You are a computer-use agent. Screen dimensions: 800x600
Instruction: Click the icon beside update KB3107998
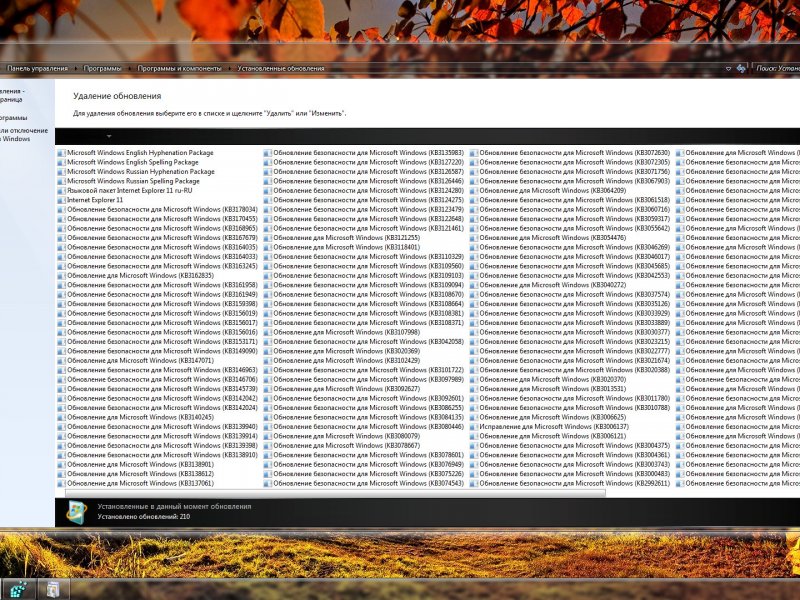(x=267, y=332)
